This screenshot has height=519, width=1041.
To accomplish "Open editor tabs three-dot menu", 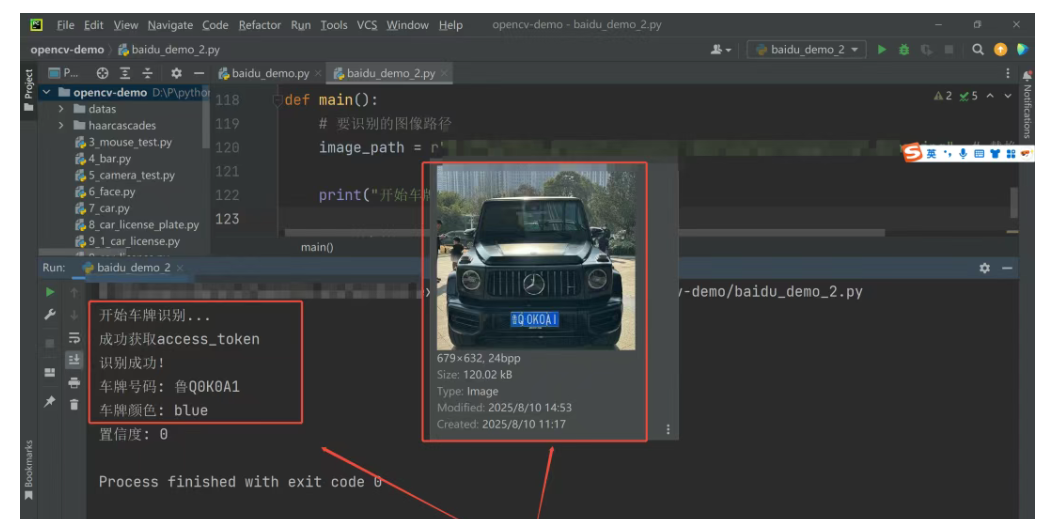I will click(1008, 73).
